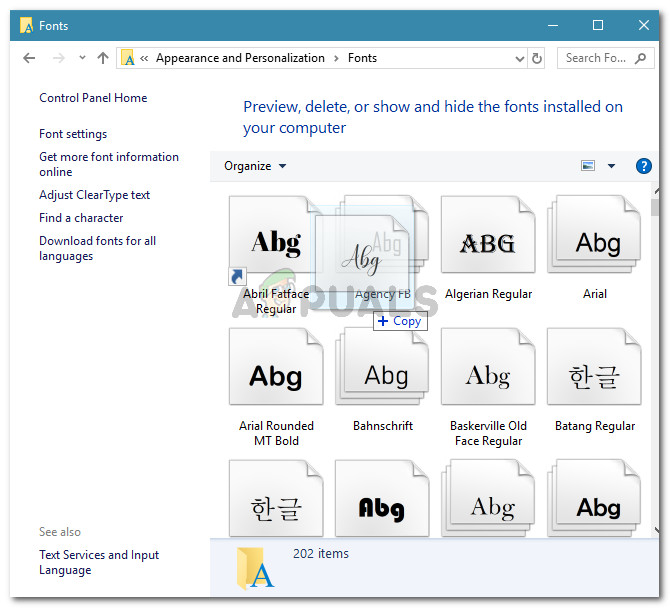The image size is (670, 608).
Task: Click the Arial label text
Action: 594,294
